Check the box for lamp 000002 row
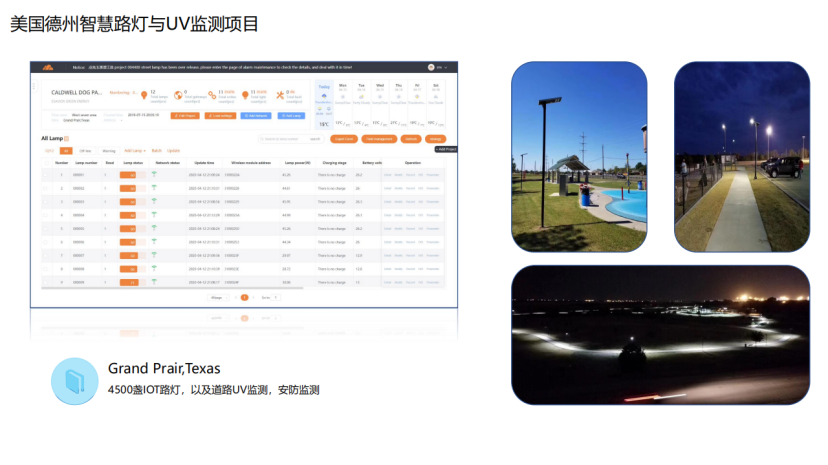The width and height of the screenshot is (828, 465). pos(45,188)
